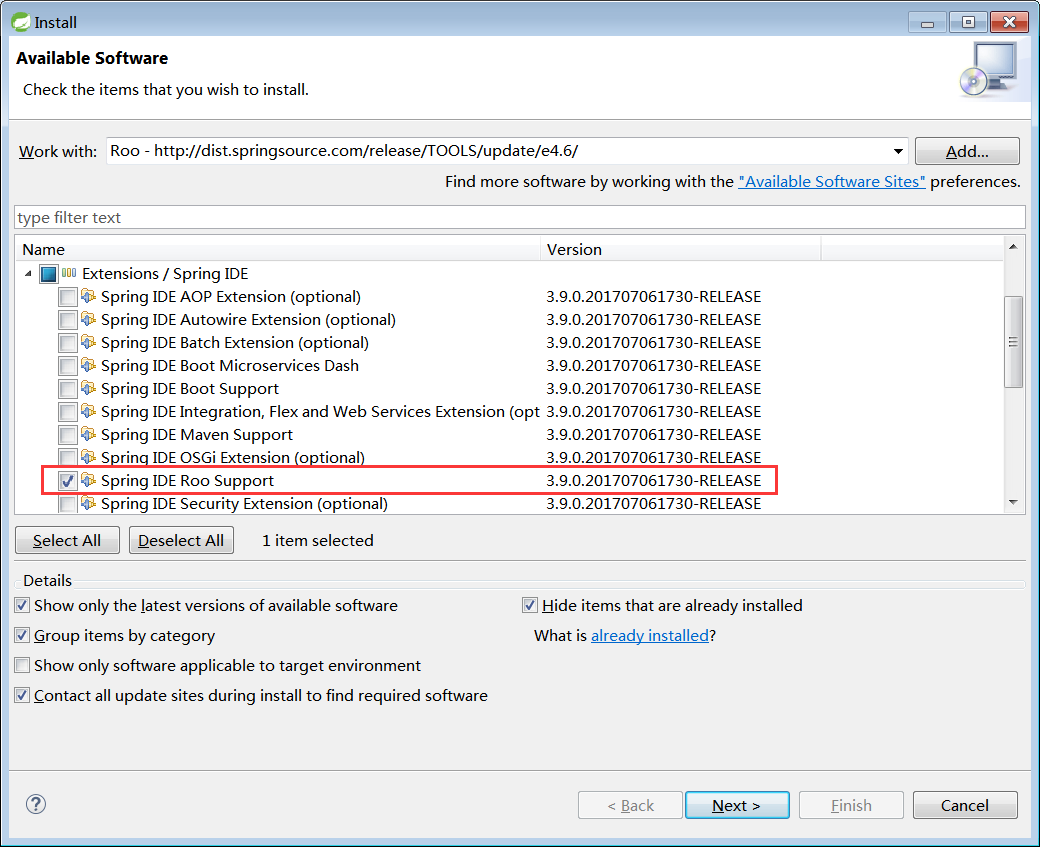The height and width of the screenshot is (847, 1040).
Task: Enable Show only software applicable to target environment
Action: (x=22, y=665)
